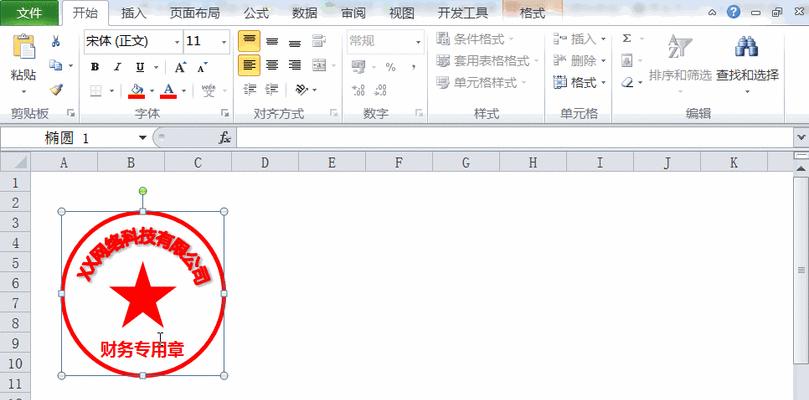Open Format as Table (套用表格格式)
The width and height of the screenshot is (809, 400).
[x=487, y=61]
